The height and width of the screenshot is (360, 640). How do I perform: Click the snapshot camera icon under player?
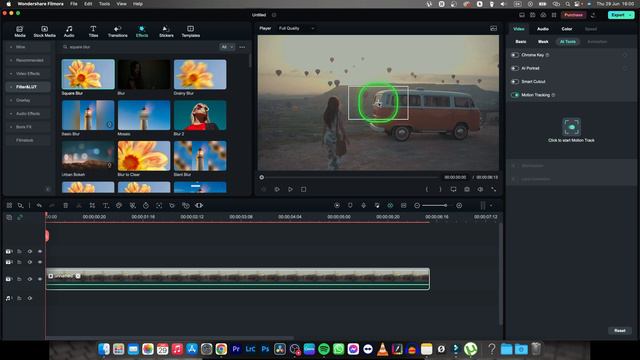[x=467, y=189]
